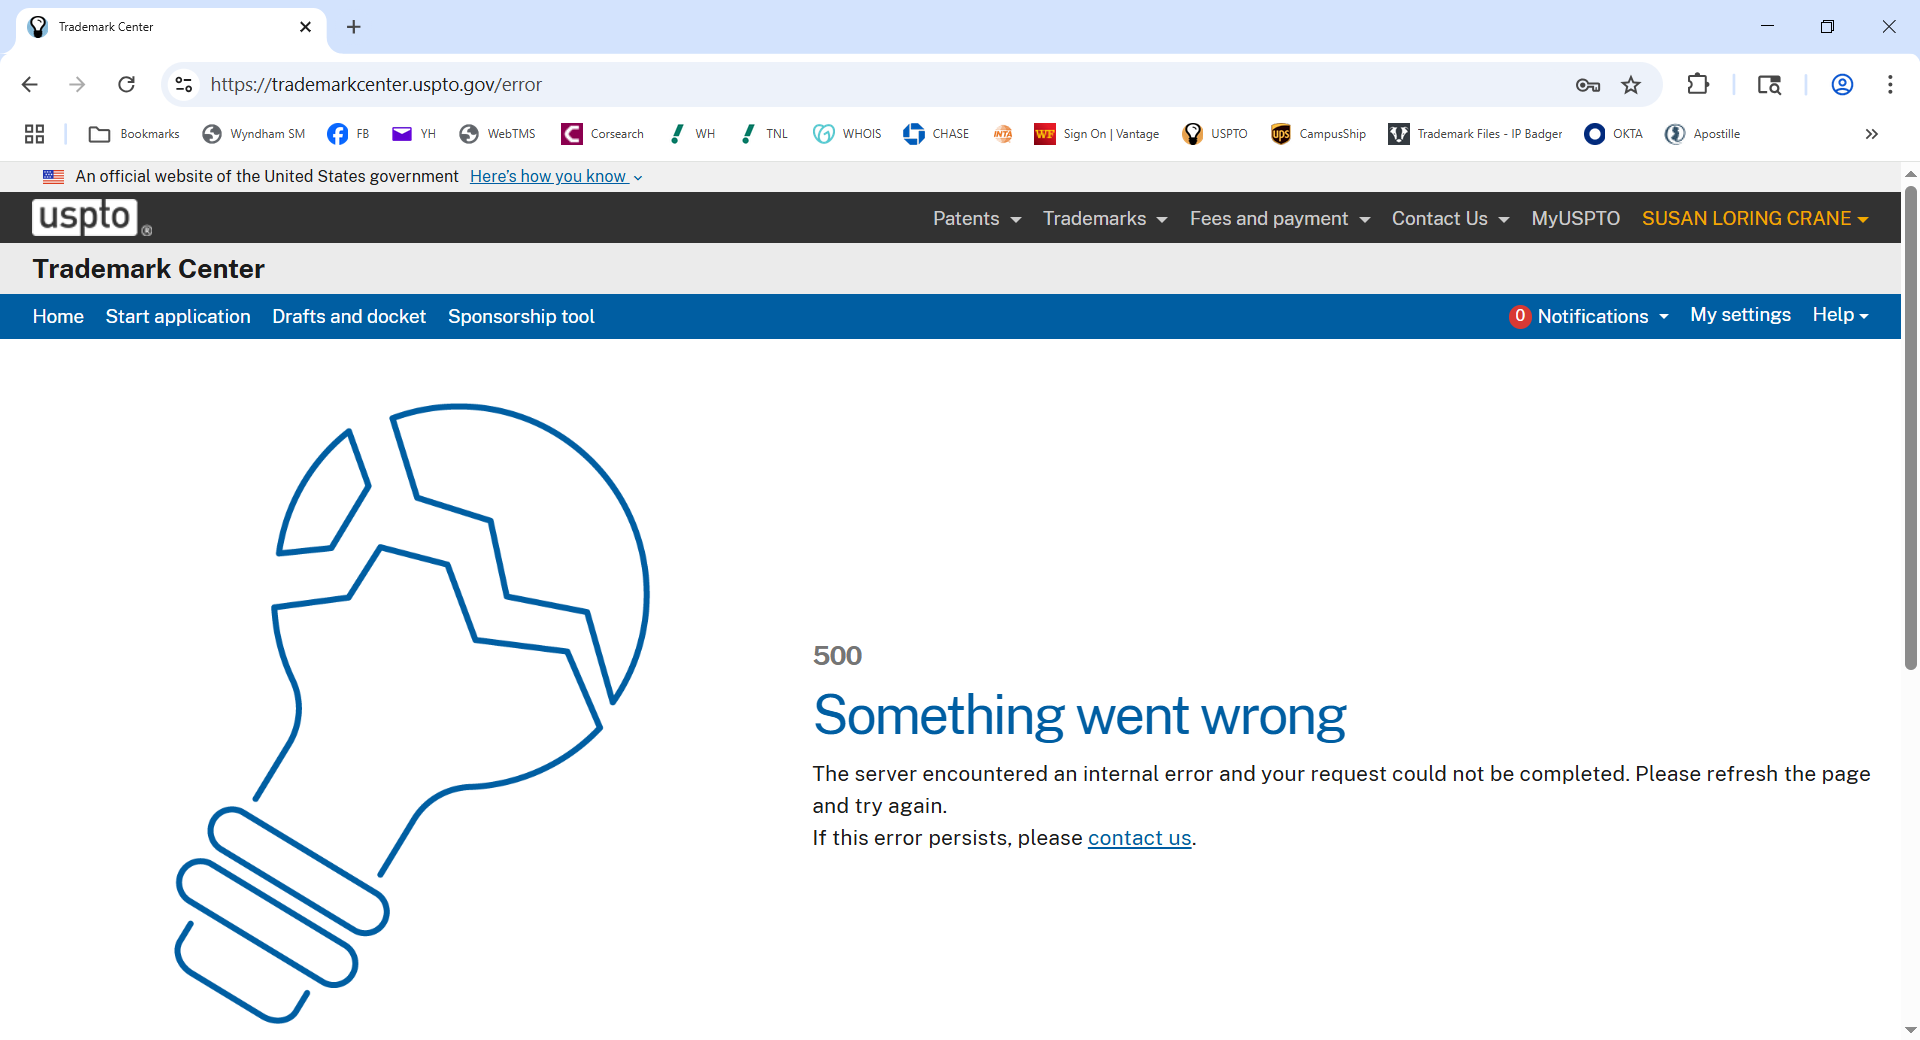Screen dimensions: 1920x1040
Task: Open the Chrome profile avatar icon
Action: pos(1842,85)
